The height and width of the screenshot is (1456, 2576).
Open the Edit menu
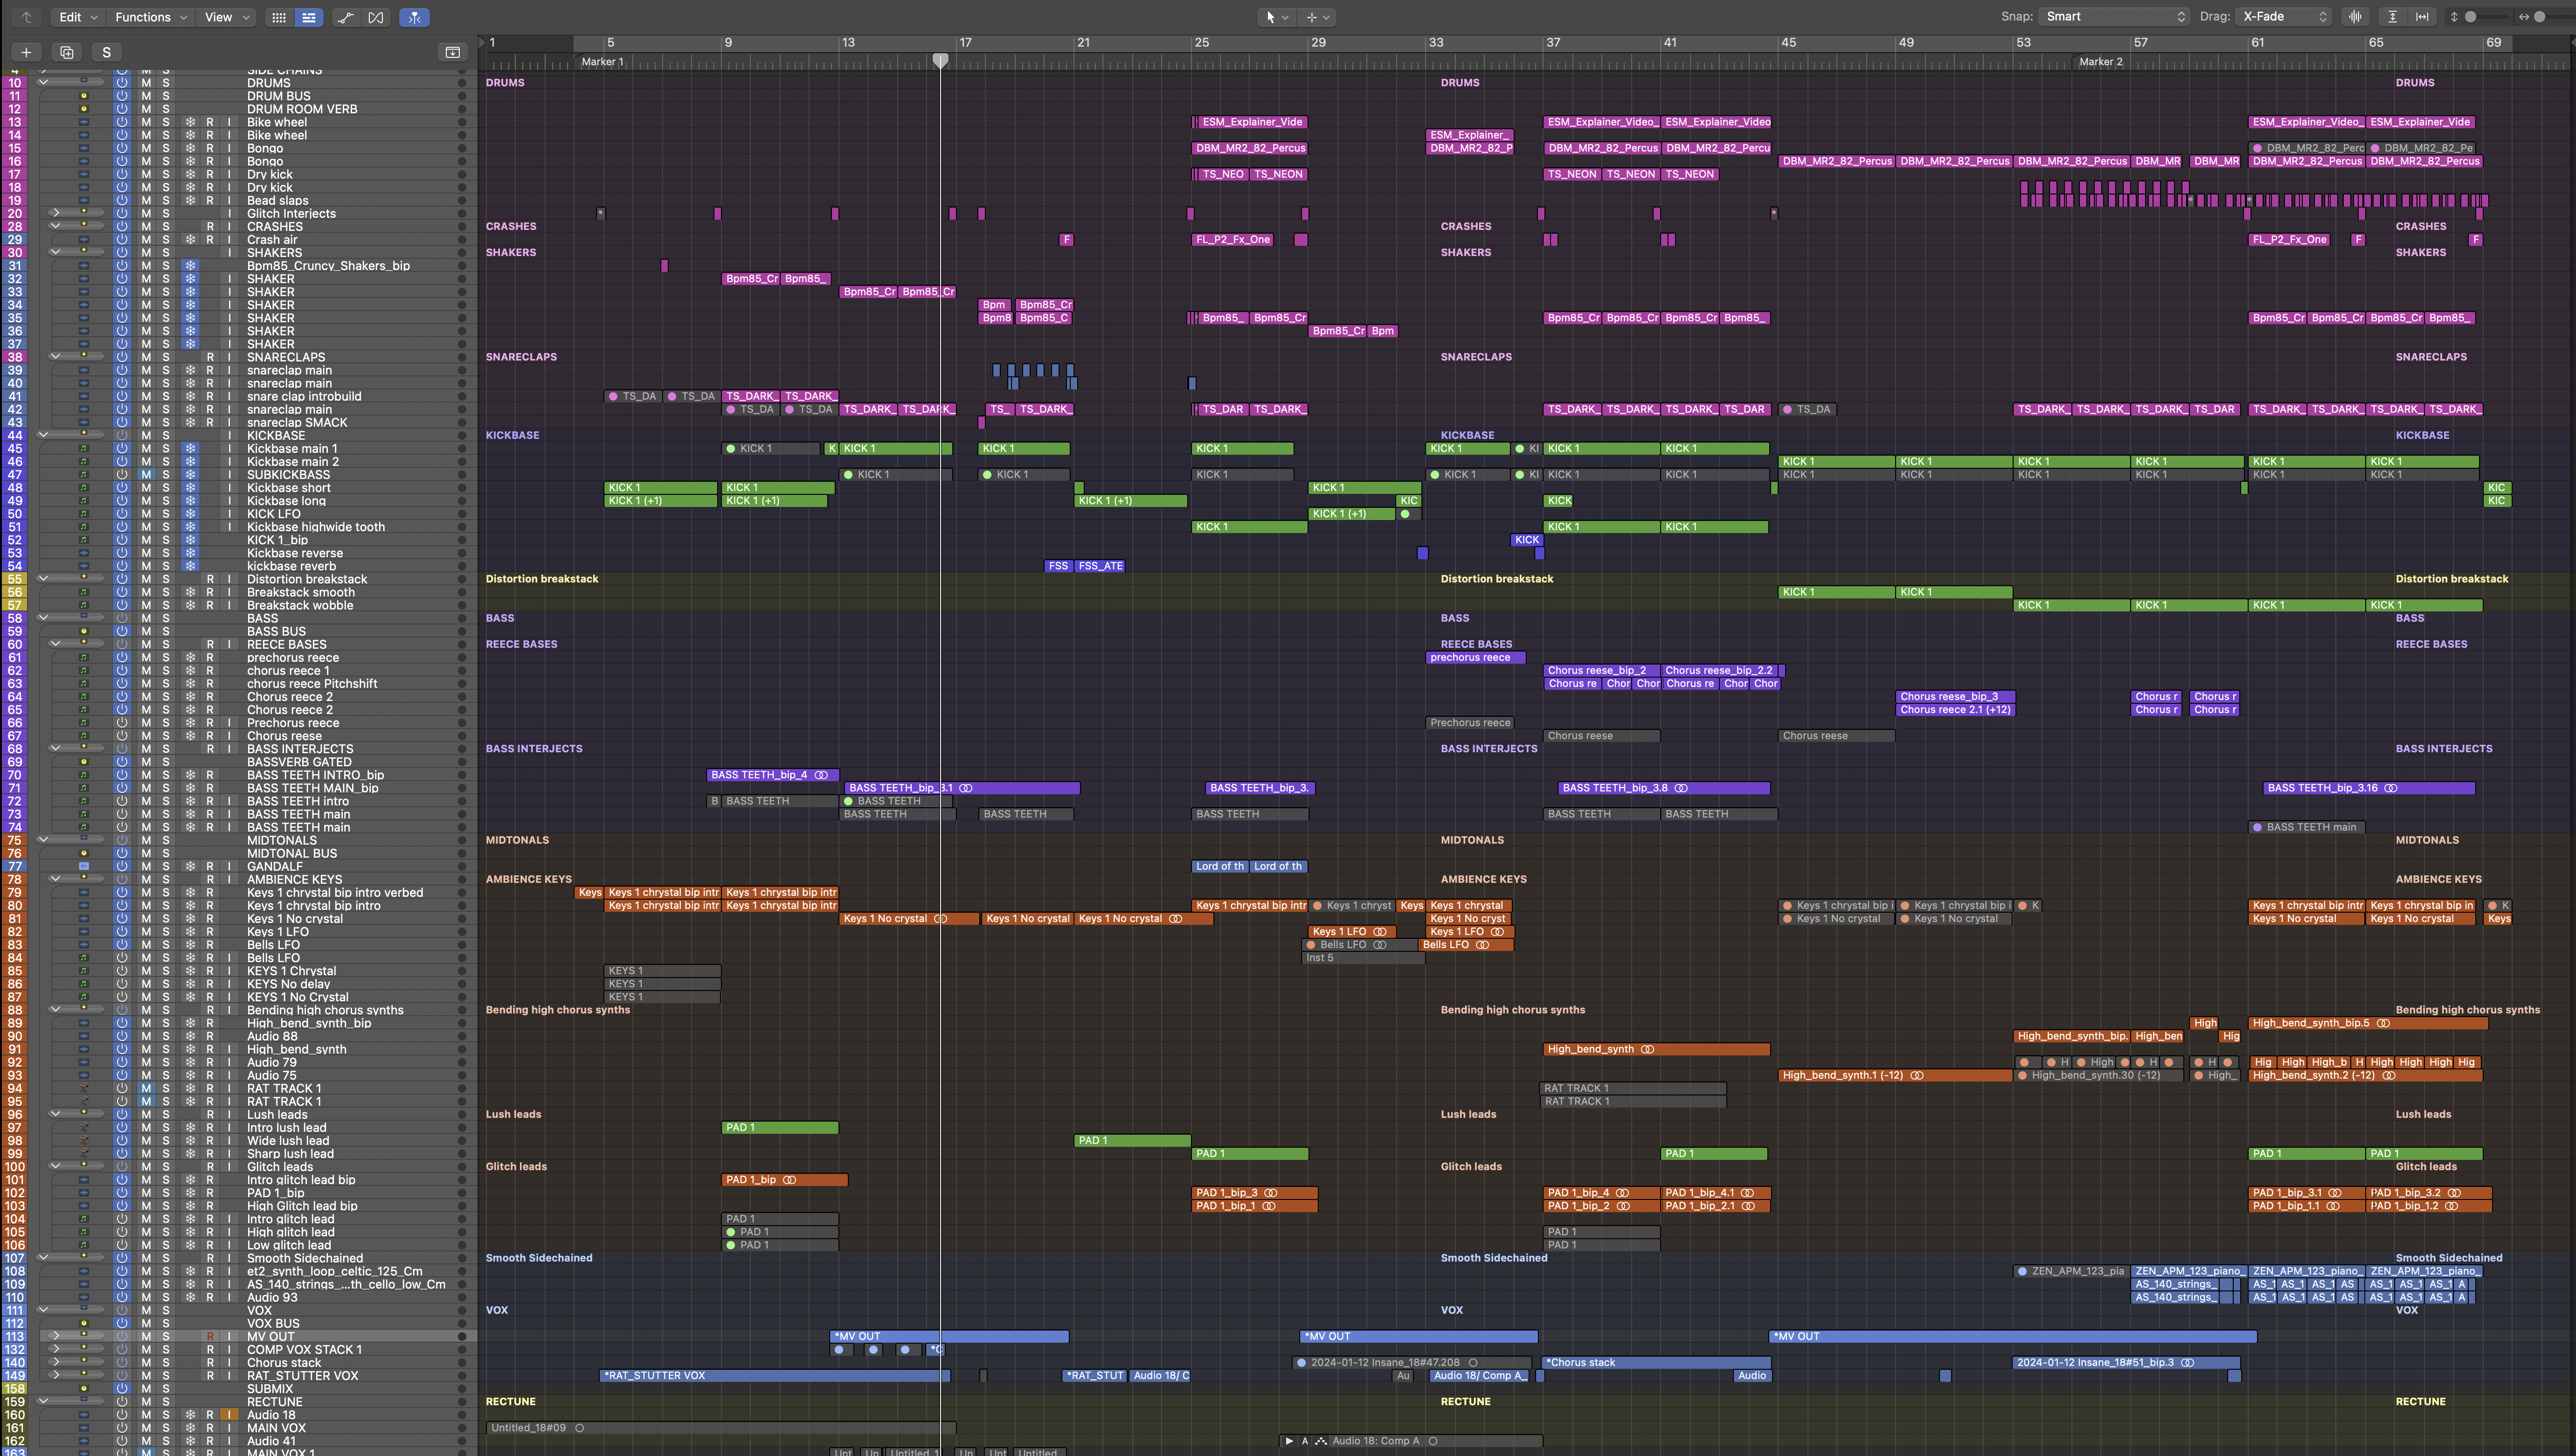[x=77, y=17]
